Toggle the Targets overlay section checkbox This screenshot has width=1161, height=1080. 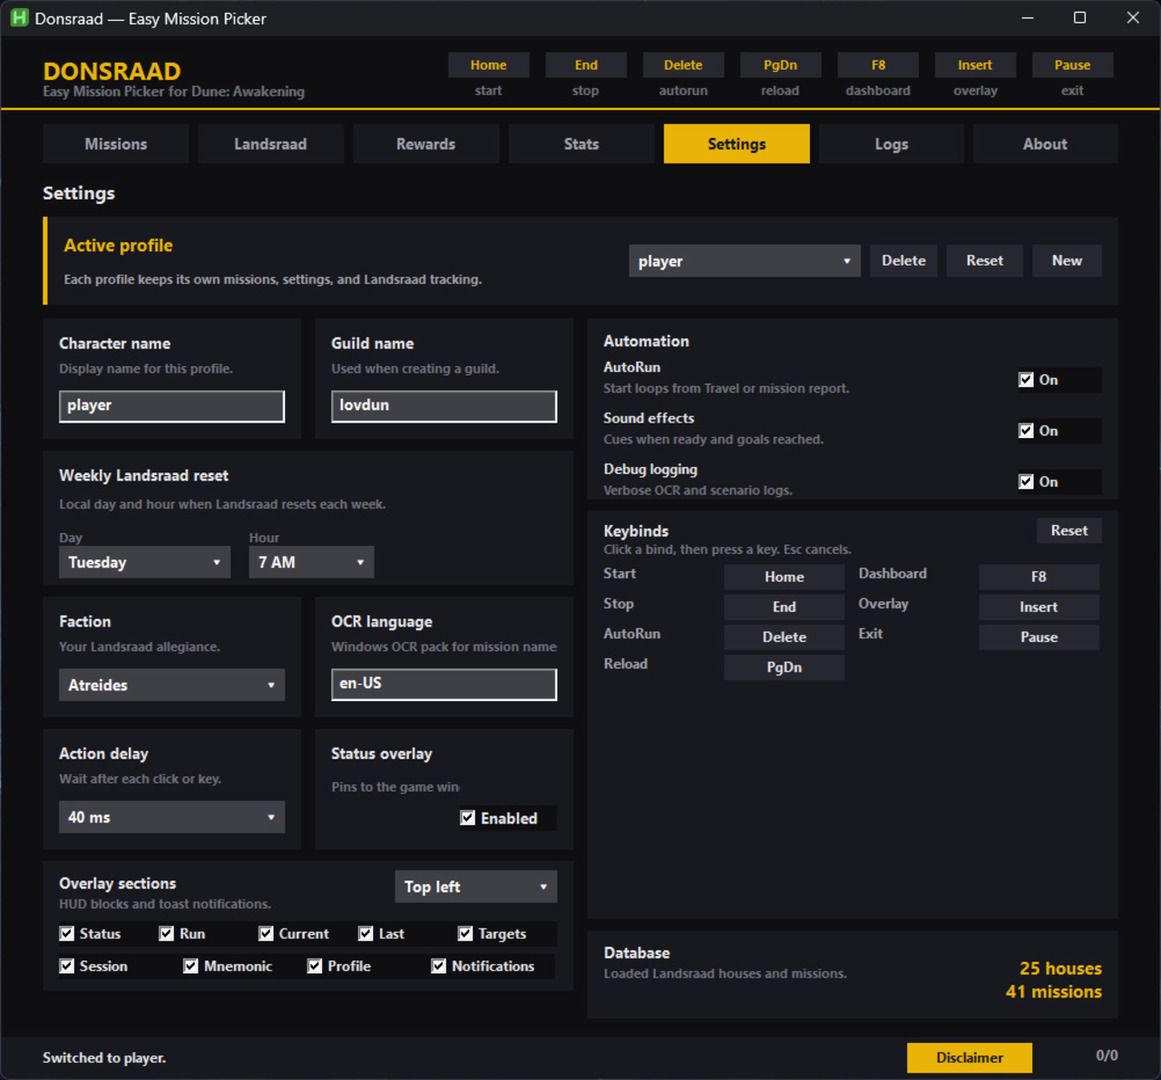465,933
